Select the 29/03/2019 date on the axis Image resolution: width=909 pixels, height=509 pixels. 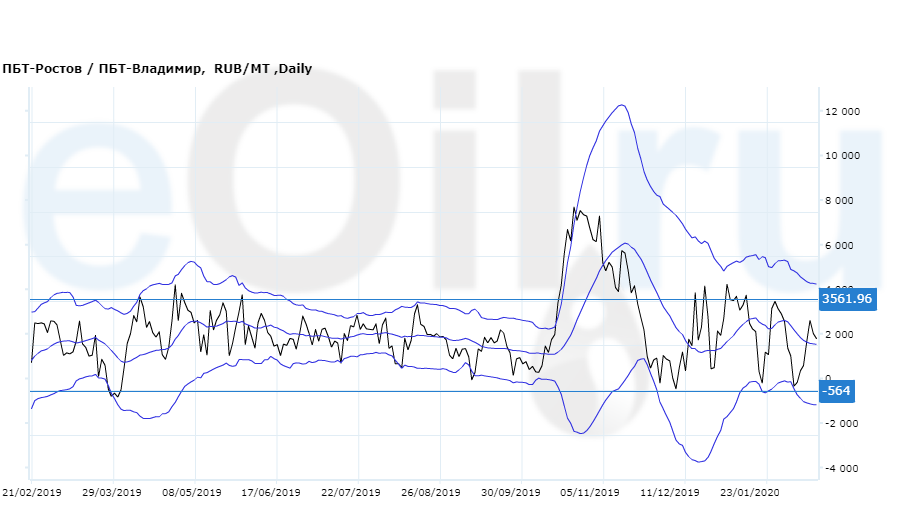[113, 493]
